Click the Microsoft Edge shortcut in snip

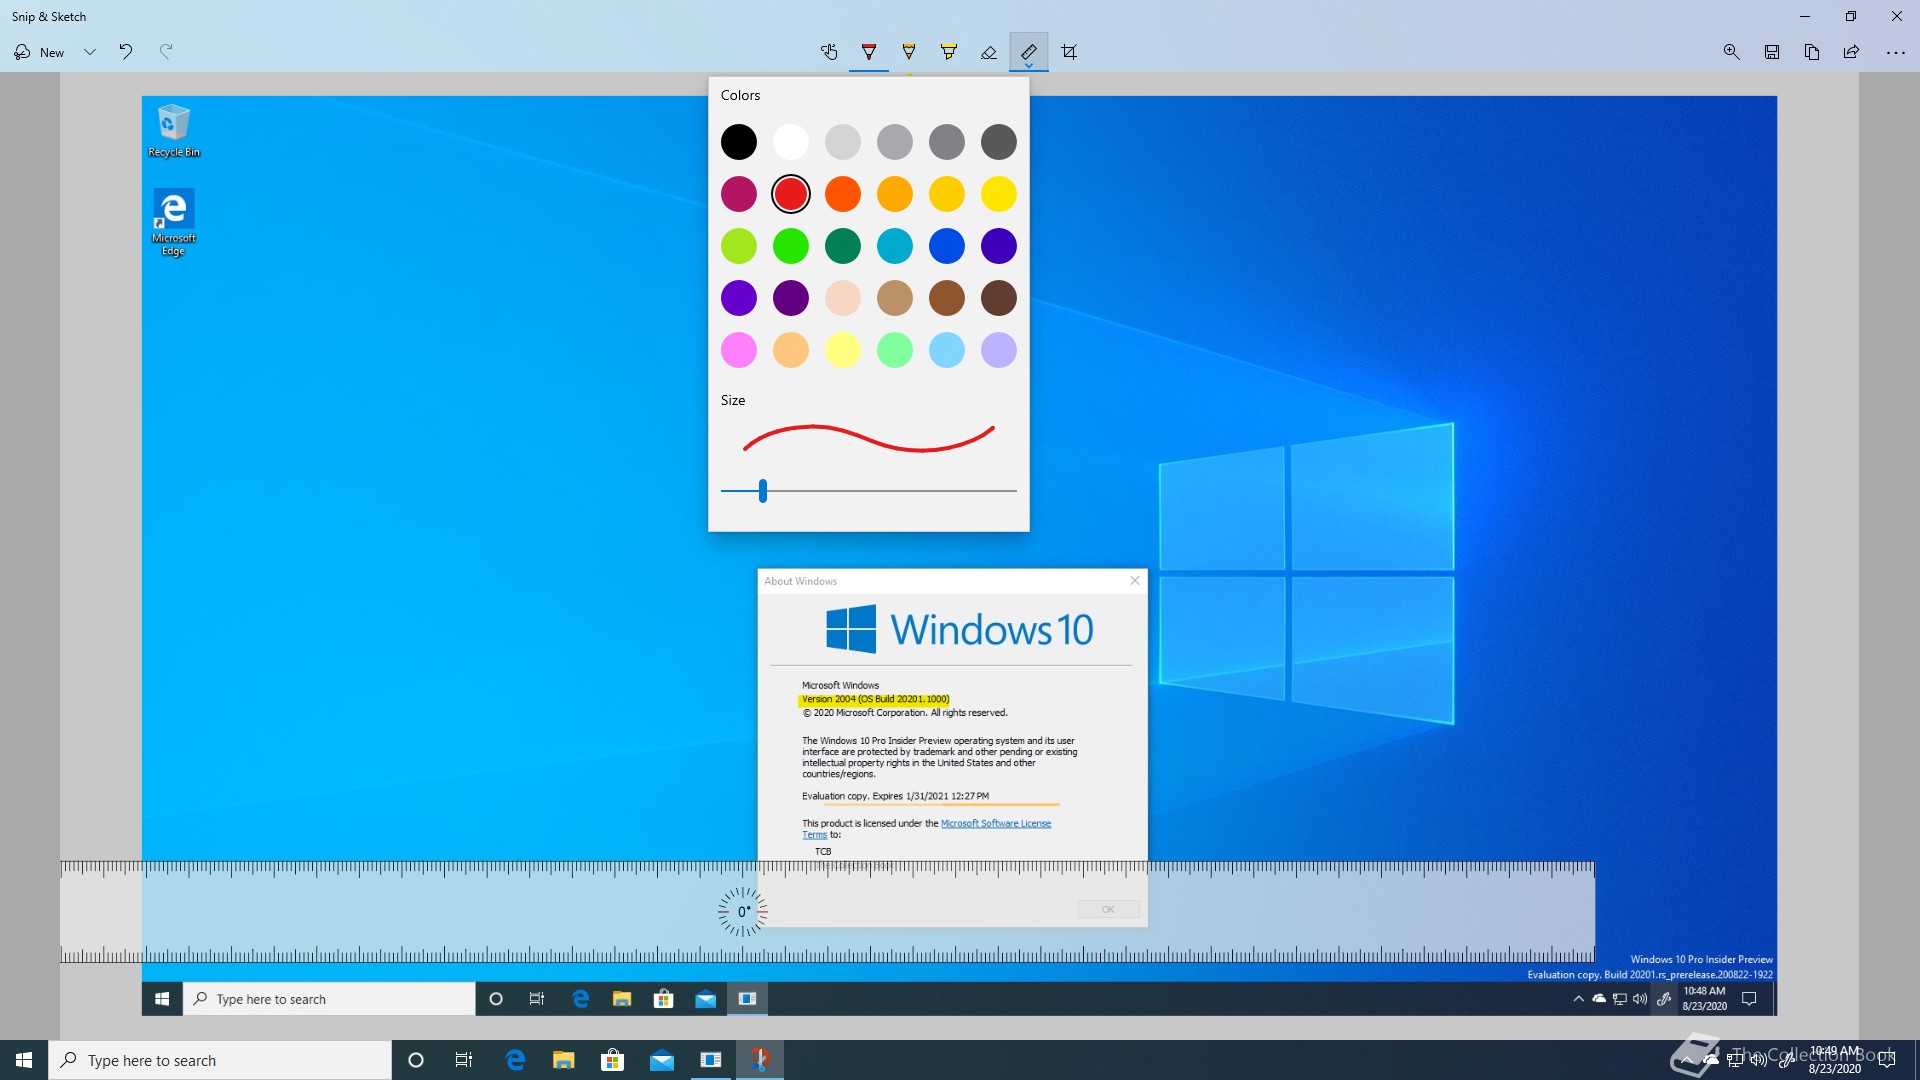[x=174, y=224]
